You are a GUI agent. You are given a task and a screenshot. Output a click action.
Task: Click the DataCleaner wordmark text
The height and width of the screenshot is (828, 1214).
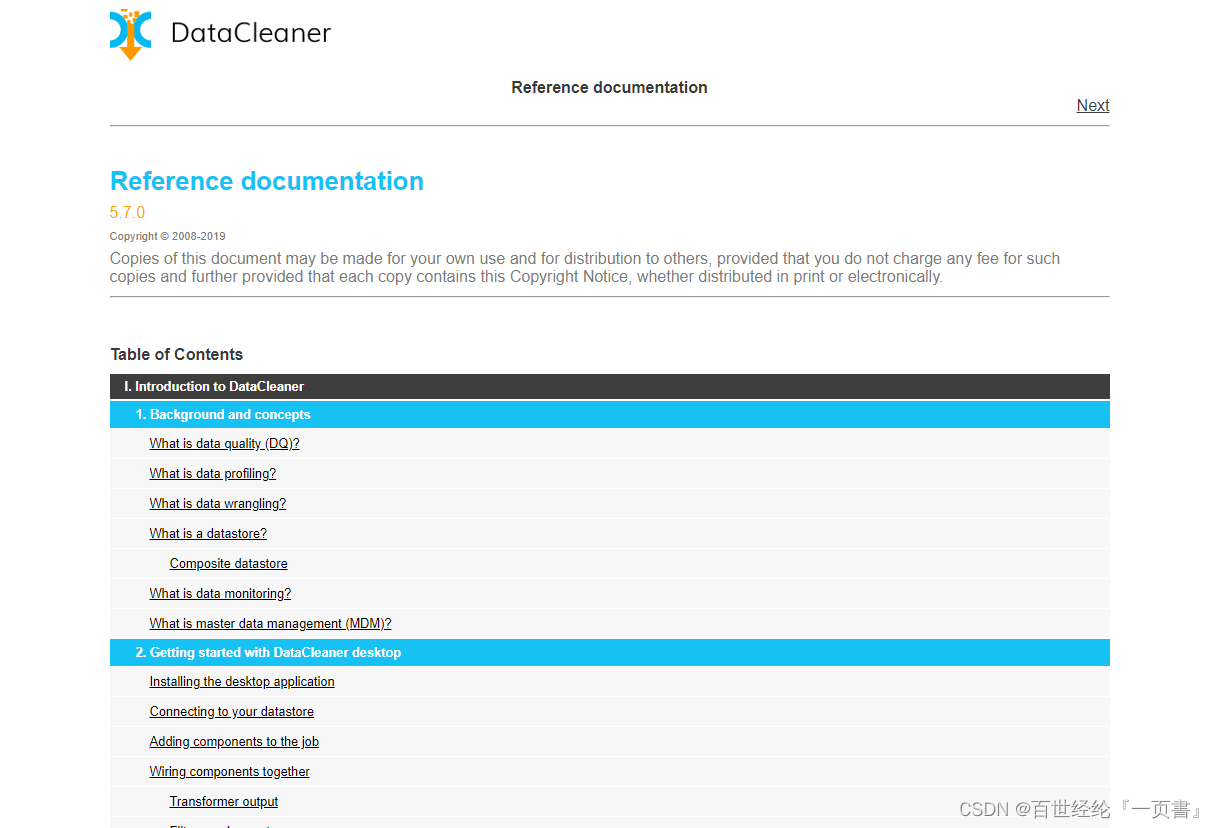point(251,33)
